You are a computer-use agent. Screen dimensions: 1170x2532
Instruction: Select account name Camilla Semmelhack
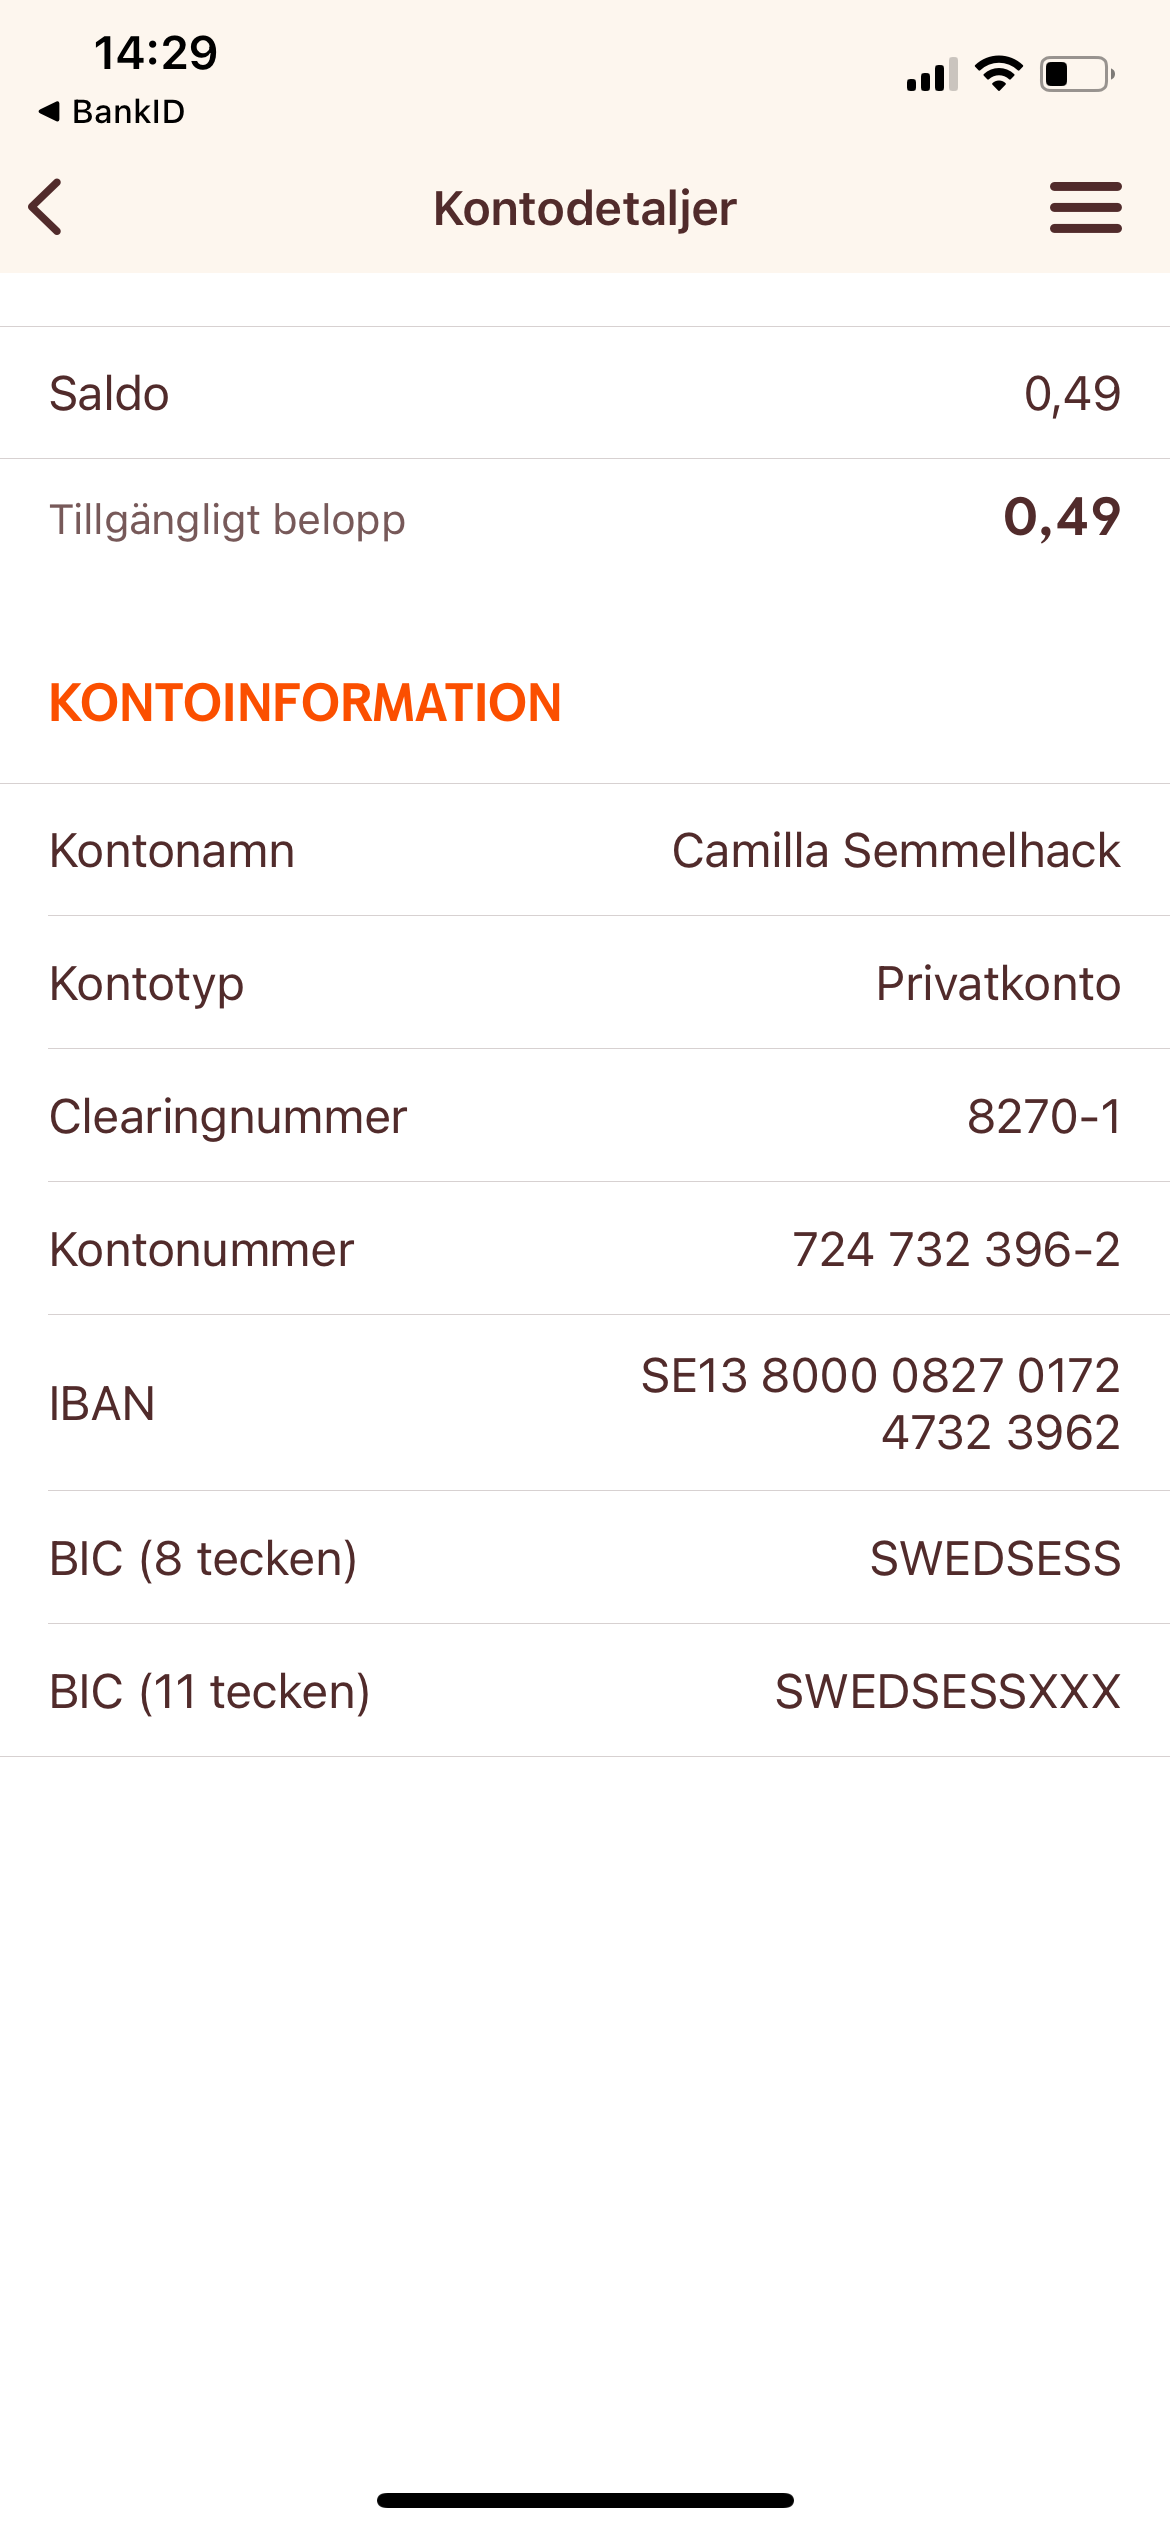(x=895, y=851)
